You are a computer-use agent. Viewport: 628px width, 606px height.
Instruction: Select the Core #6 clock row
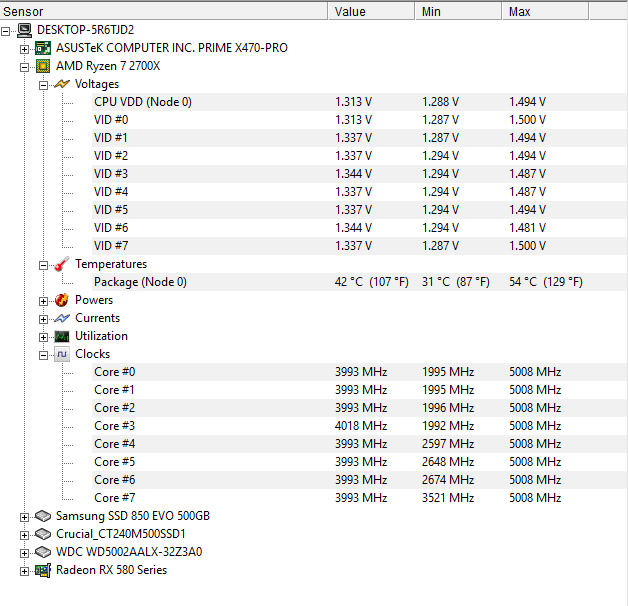pyautogui.click(x=360, y=480)
